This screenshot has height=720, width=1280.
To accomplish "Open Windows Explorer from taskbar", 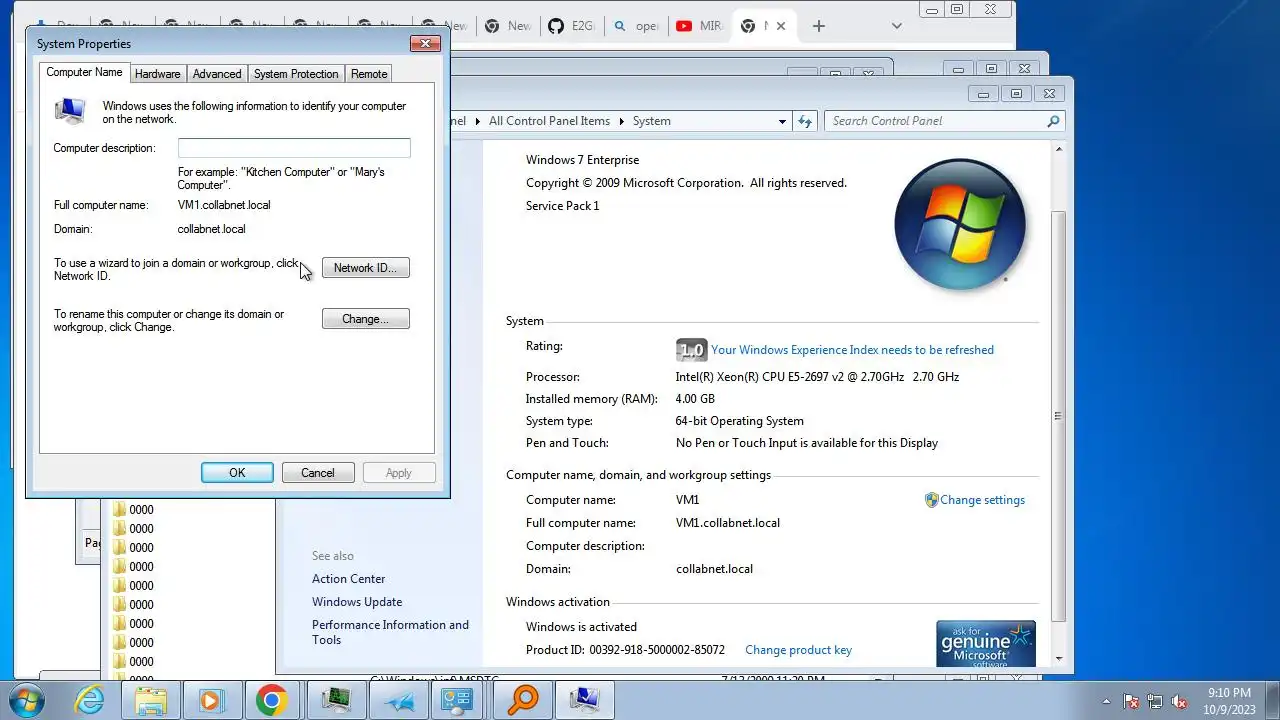I will pyautogui.click(x=151, y=700).
